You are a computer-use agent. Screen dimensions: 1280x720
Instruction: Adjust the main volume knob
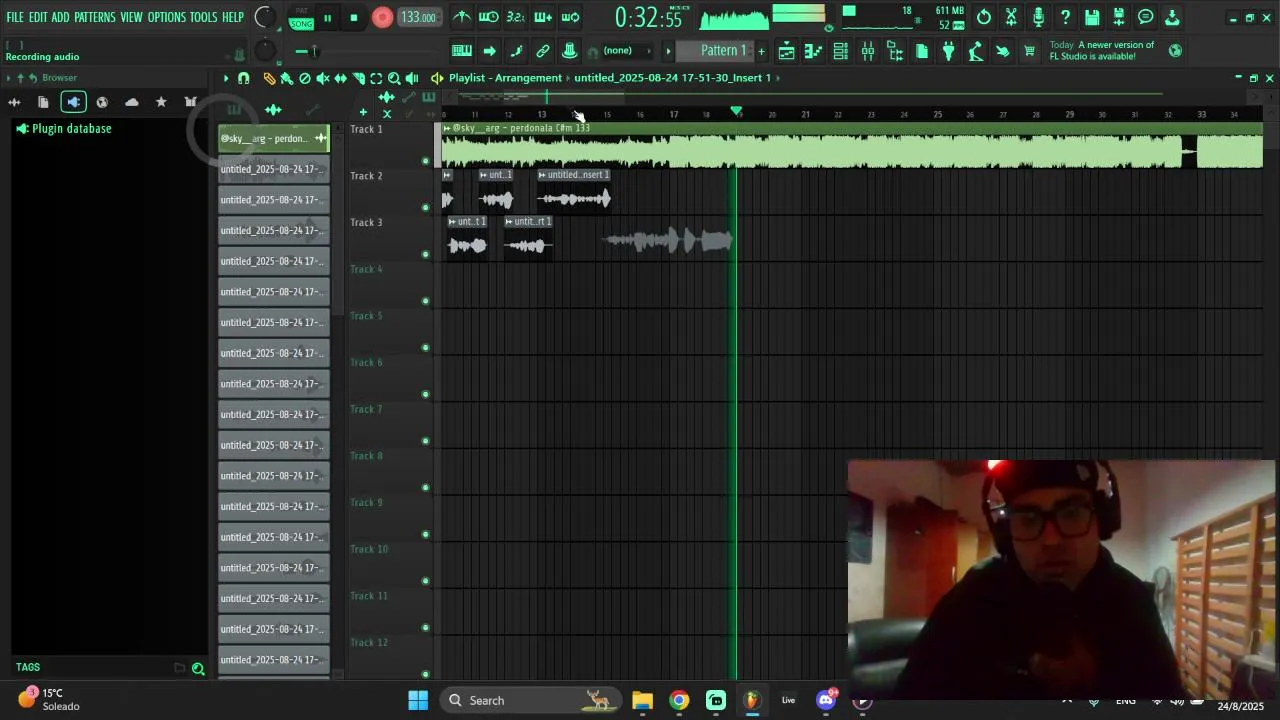(265, 17)
